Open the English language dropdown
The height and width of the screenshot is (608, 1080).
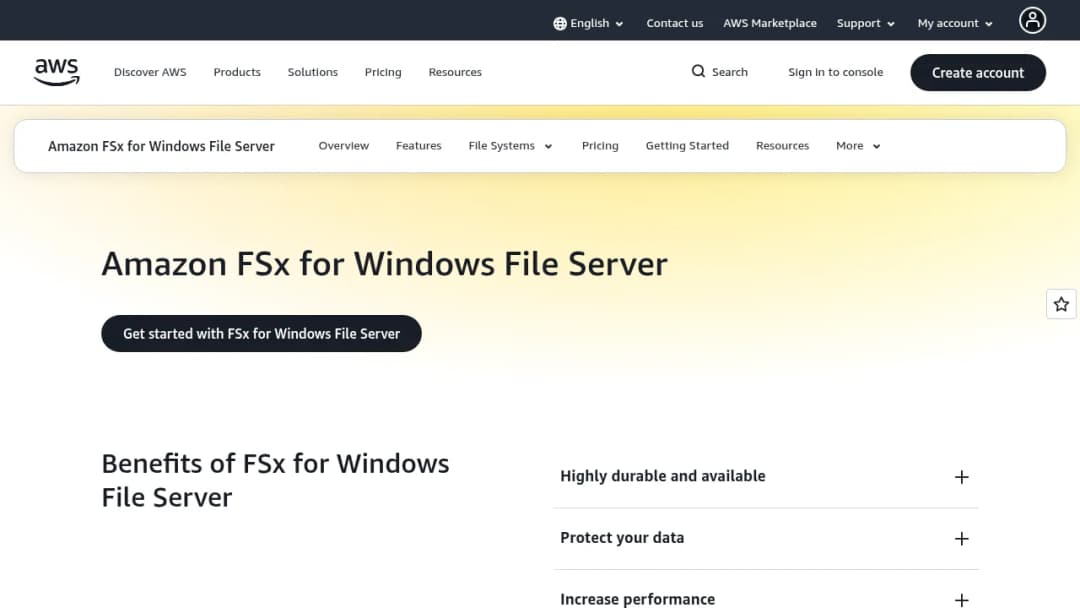589,23
